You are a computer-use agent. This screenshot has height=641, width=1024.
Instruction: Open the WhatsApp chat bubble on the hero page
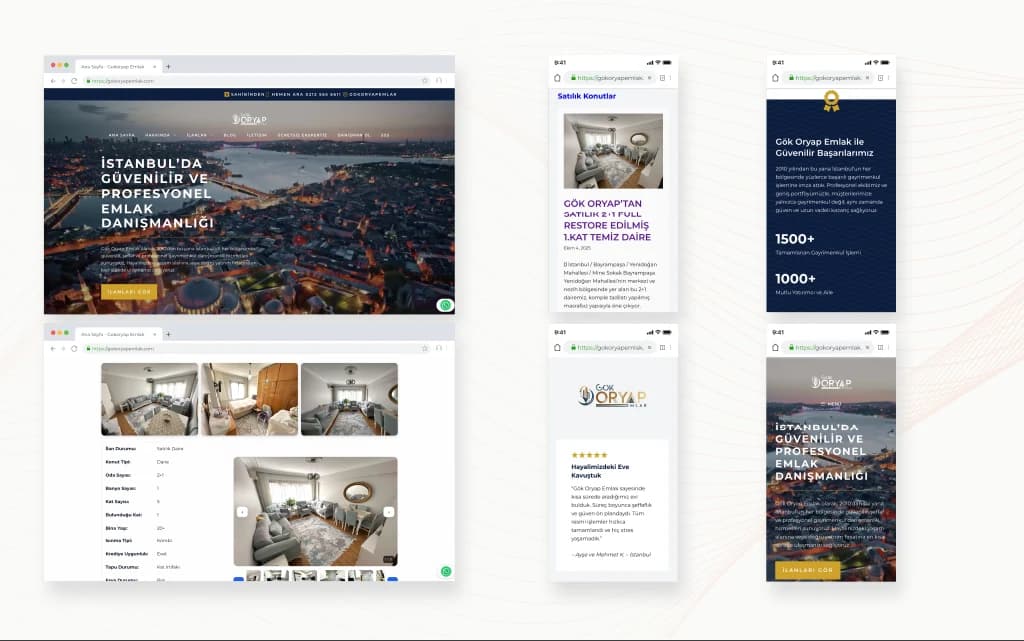point(445,305)
